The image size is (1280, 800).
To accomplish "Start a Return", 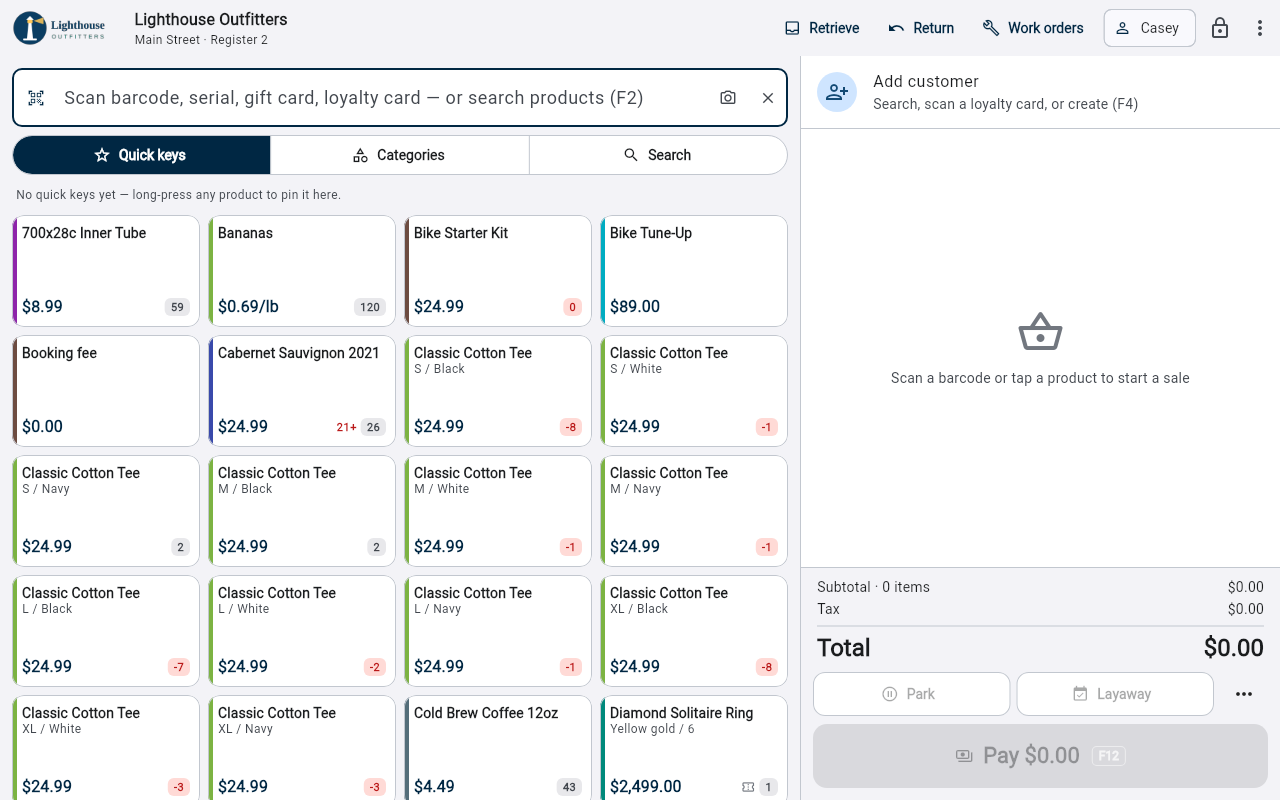I will tap(921, 28).
